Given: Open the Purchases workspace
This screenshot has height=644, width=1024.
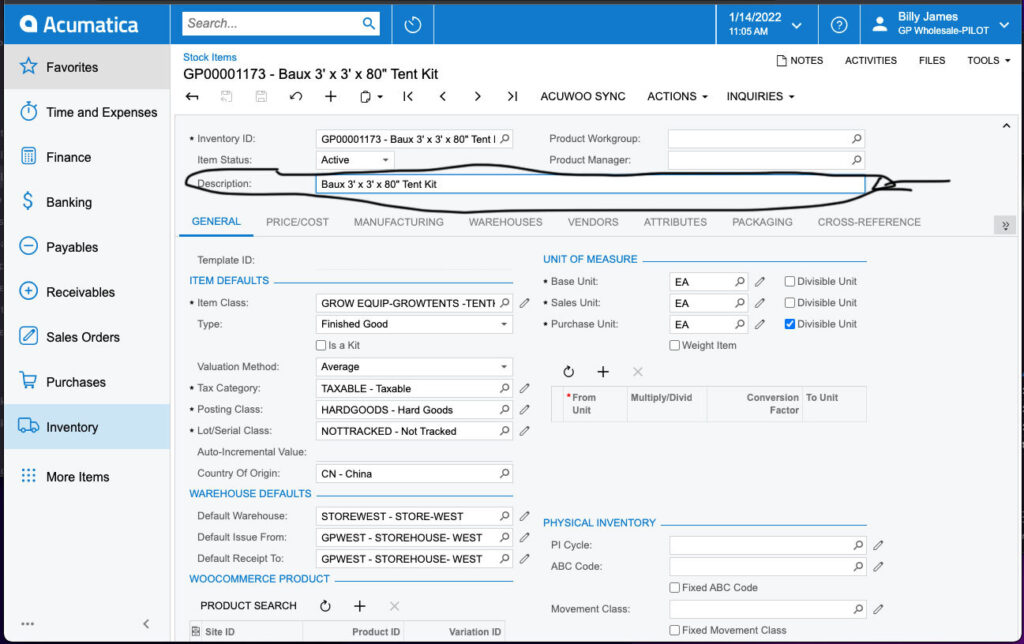Looking at the screenshot, I should [87, 382].
